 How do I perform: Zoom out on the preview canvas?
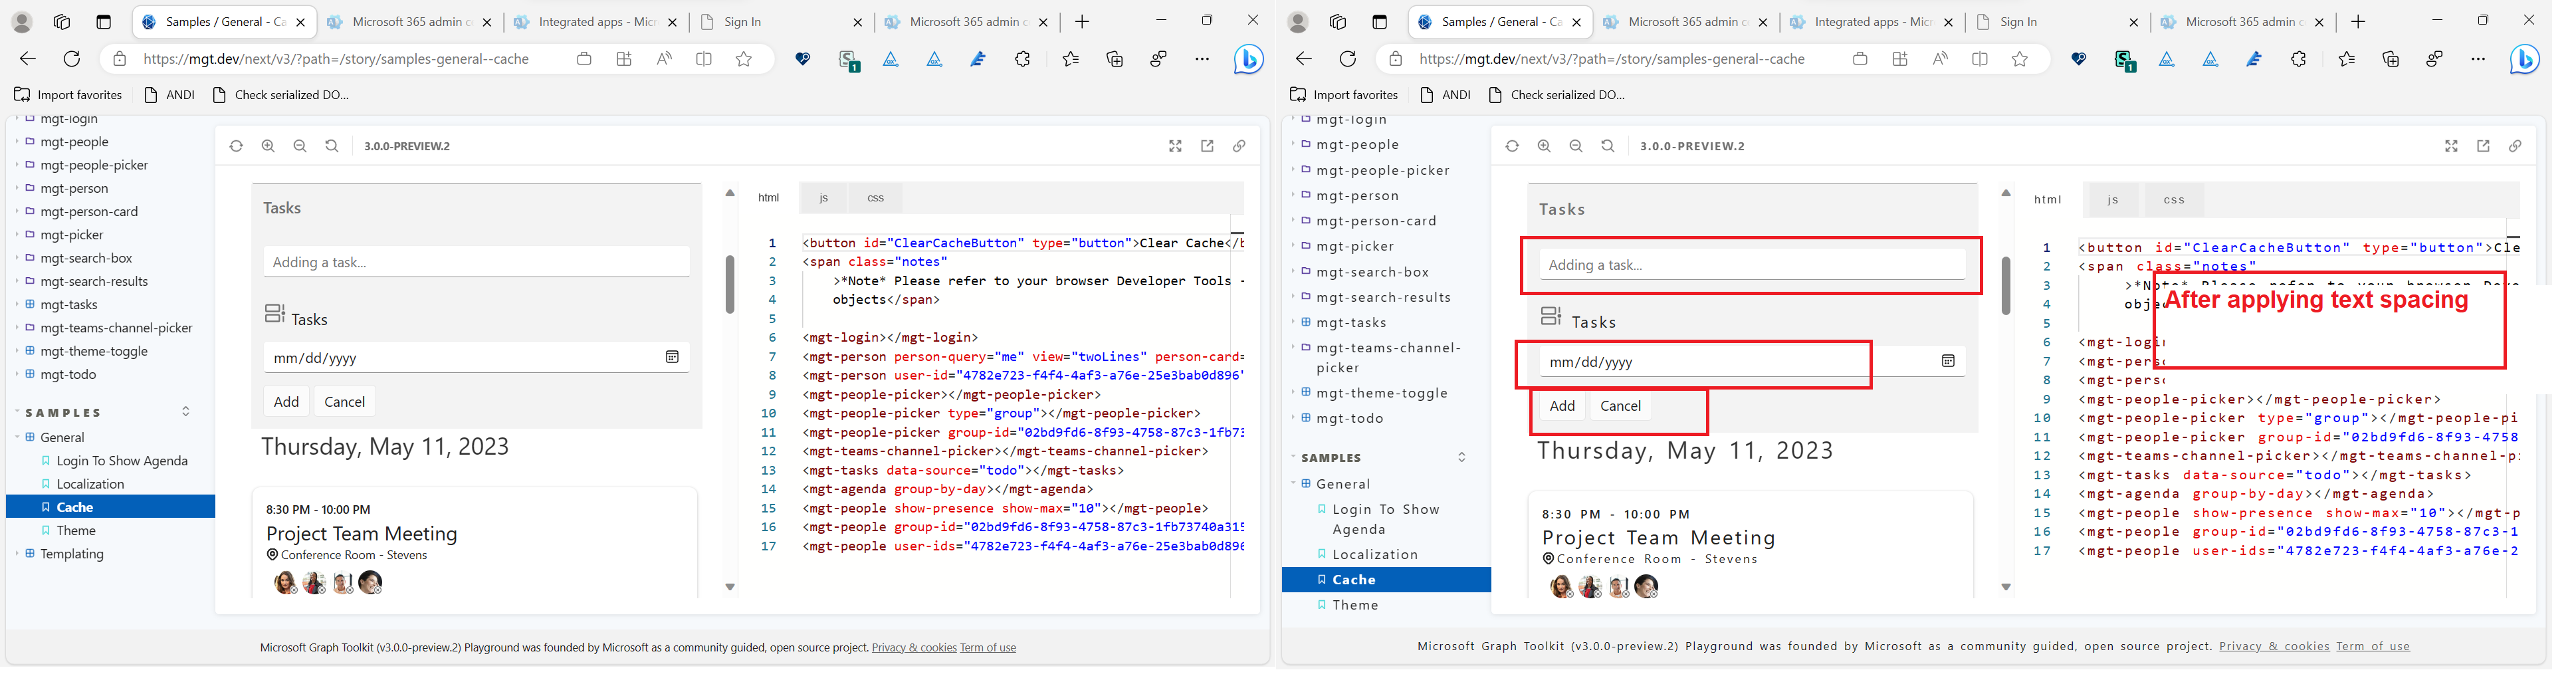[x=300, y=145]
